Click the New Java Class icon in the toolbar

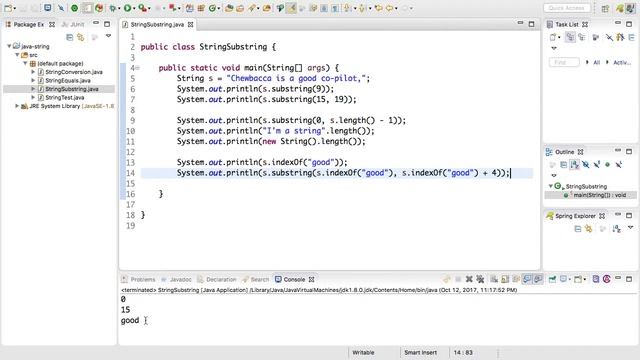coord(212,8)
